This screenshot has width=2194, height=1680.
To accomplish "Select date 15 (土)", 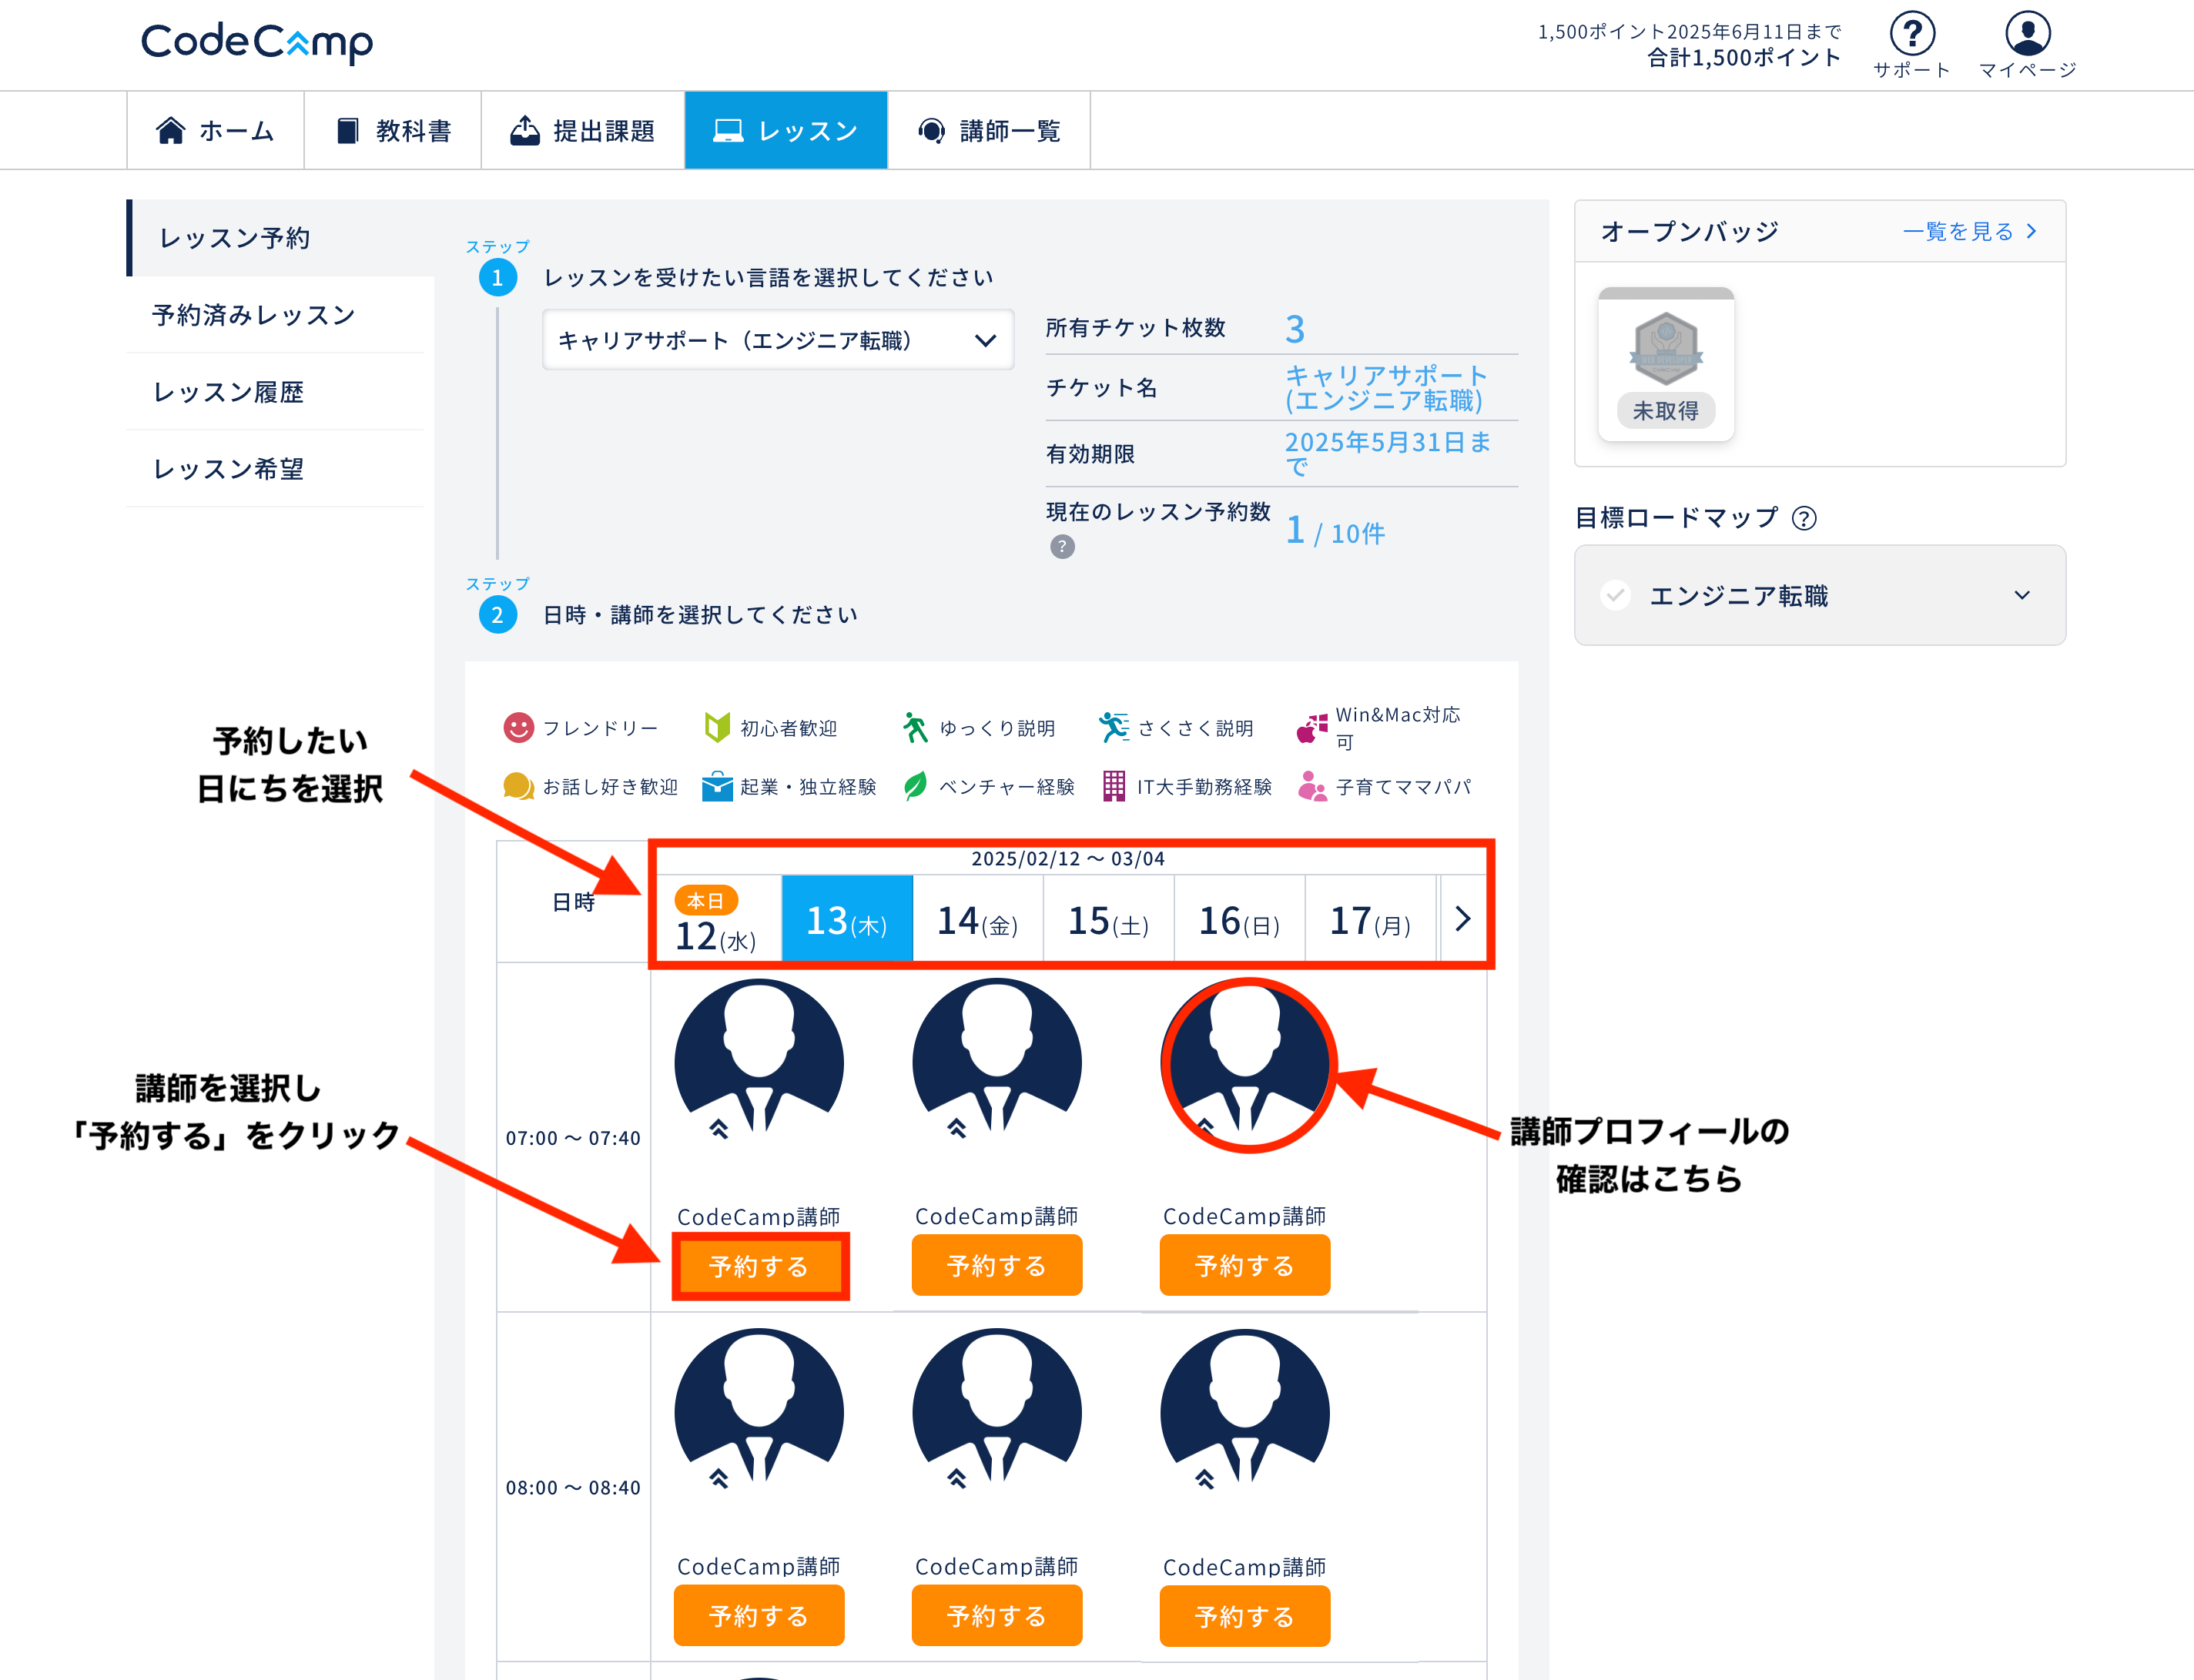I will coord(1108,919).
